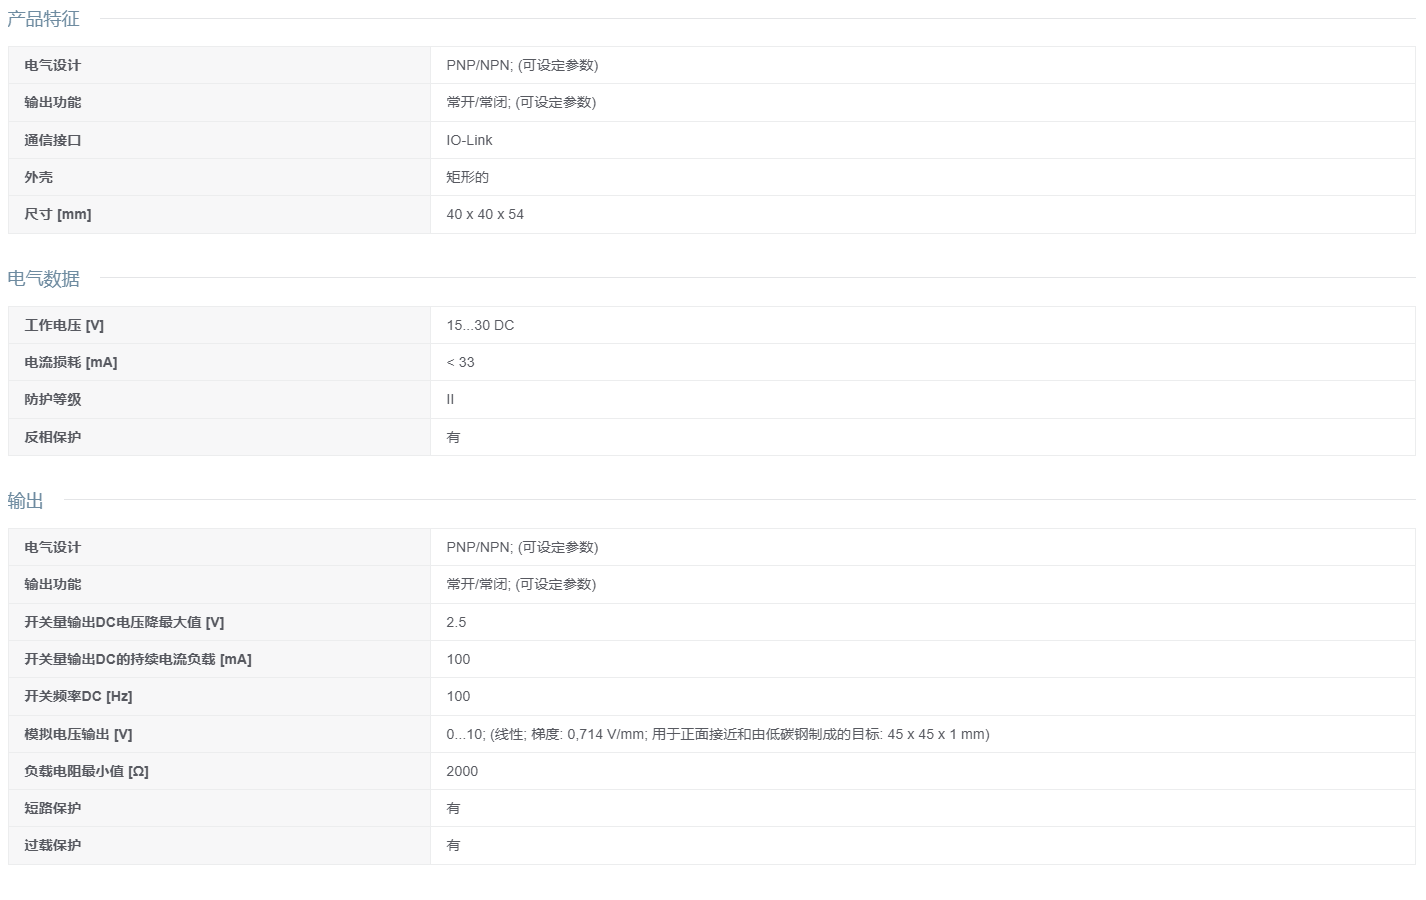This screenshot has height=900, width=1426.
Task: Click the < 33 value
Action: [x=460, y=362]
